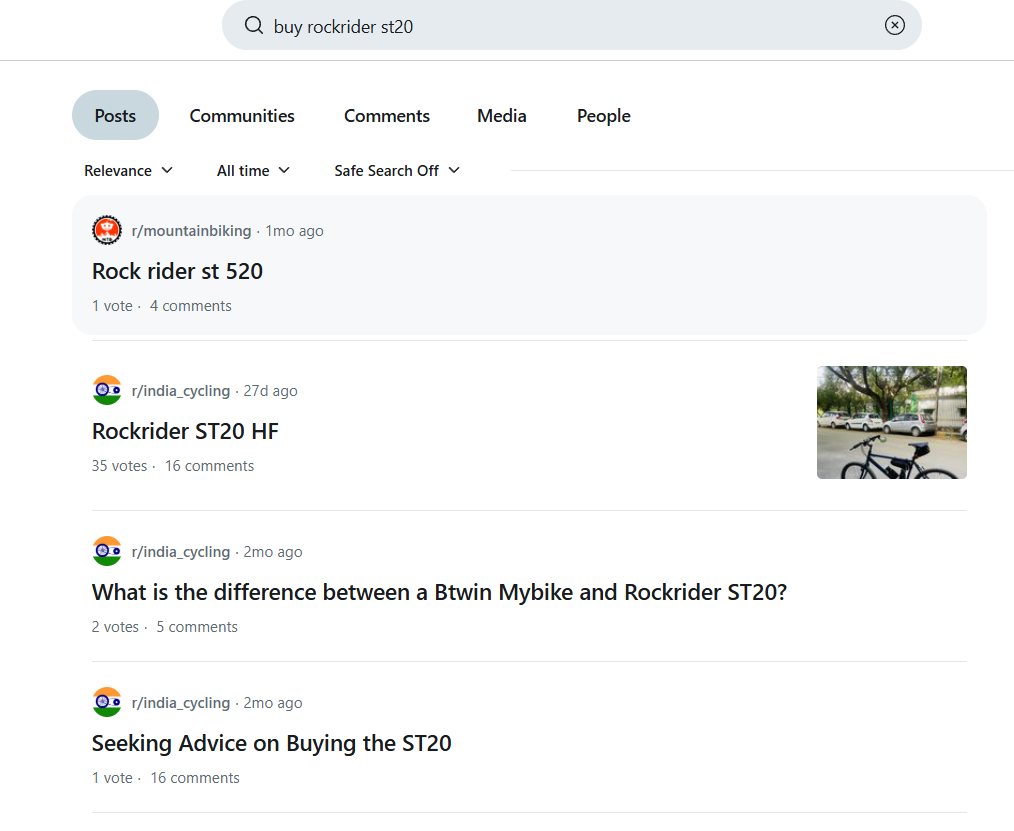
Task: Click the search magnifier icon
Action: point(254,26)
